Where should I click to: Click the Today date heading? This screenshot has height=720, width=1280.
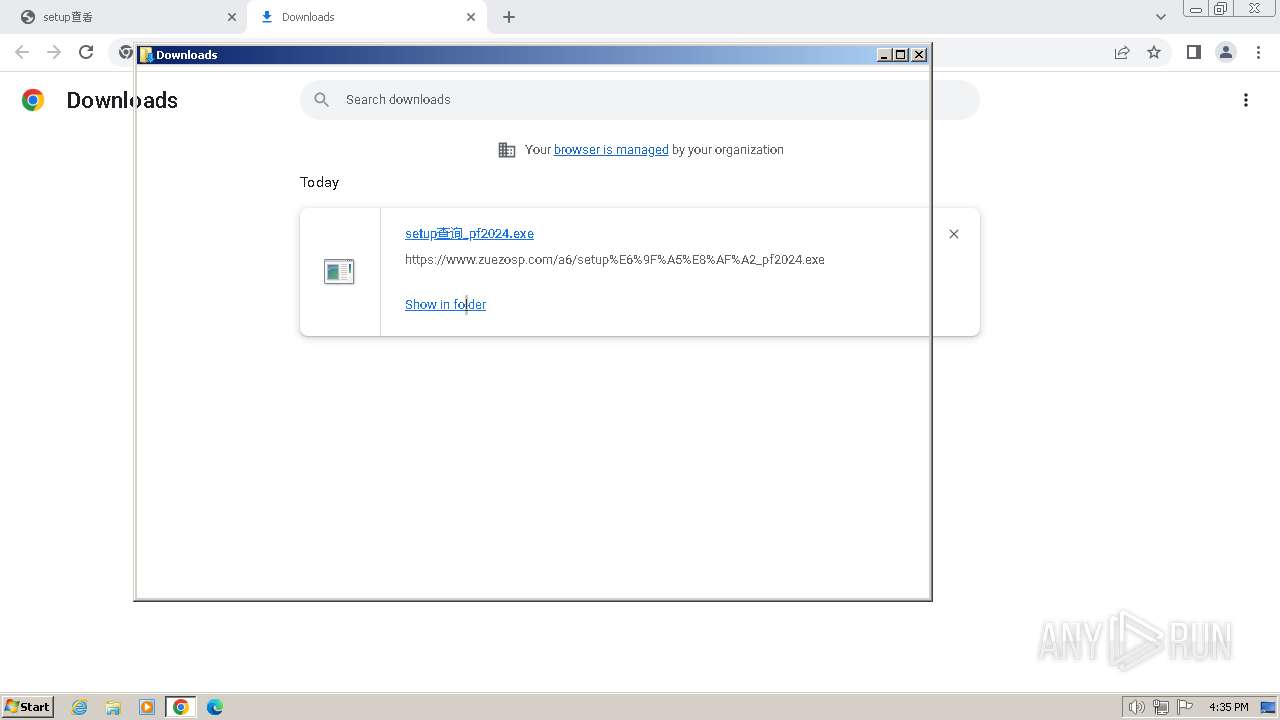pos(320,182)
